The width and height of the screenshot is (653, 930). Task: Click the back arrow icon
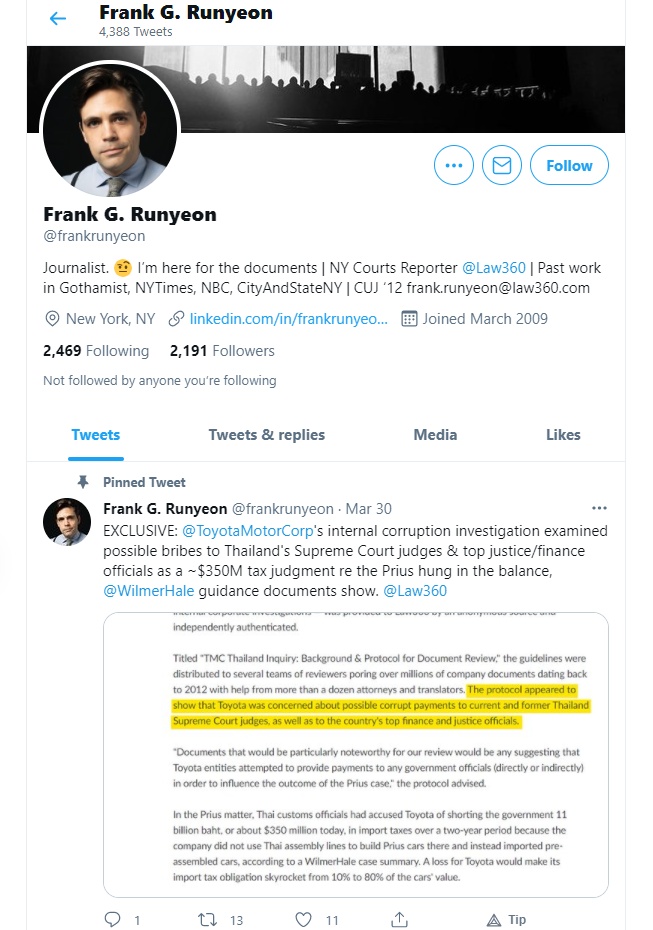58,19
